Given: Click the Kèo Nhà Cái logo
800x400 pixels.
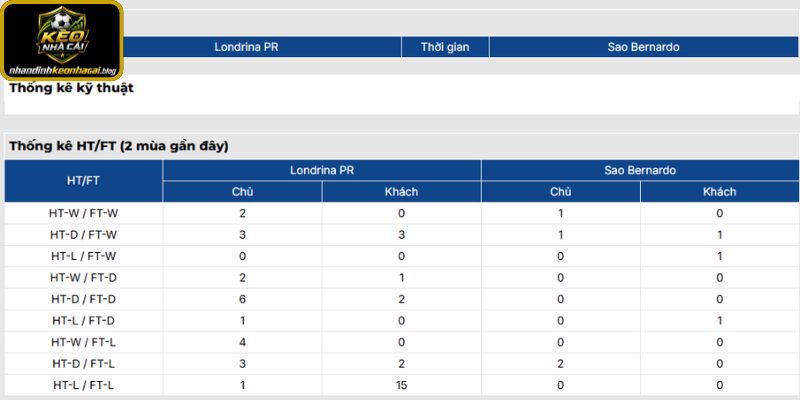Looking at the screenshot, I should pyautogui.click(x=62, y=41).
